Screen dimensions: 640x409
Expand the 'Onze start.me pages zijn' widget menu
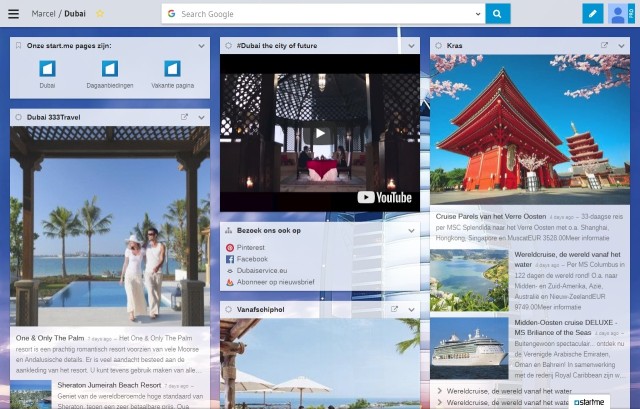point(201,46)
